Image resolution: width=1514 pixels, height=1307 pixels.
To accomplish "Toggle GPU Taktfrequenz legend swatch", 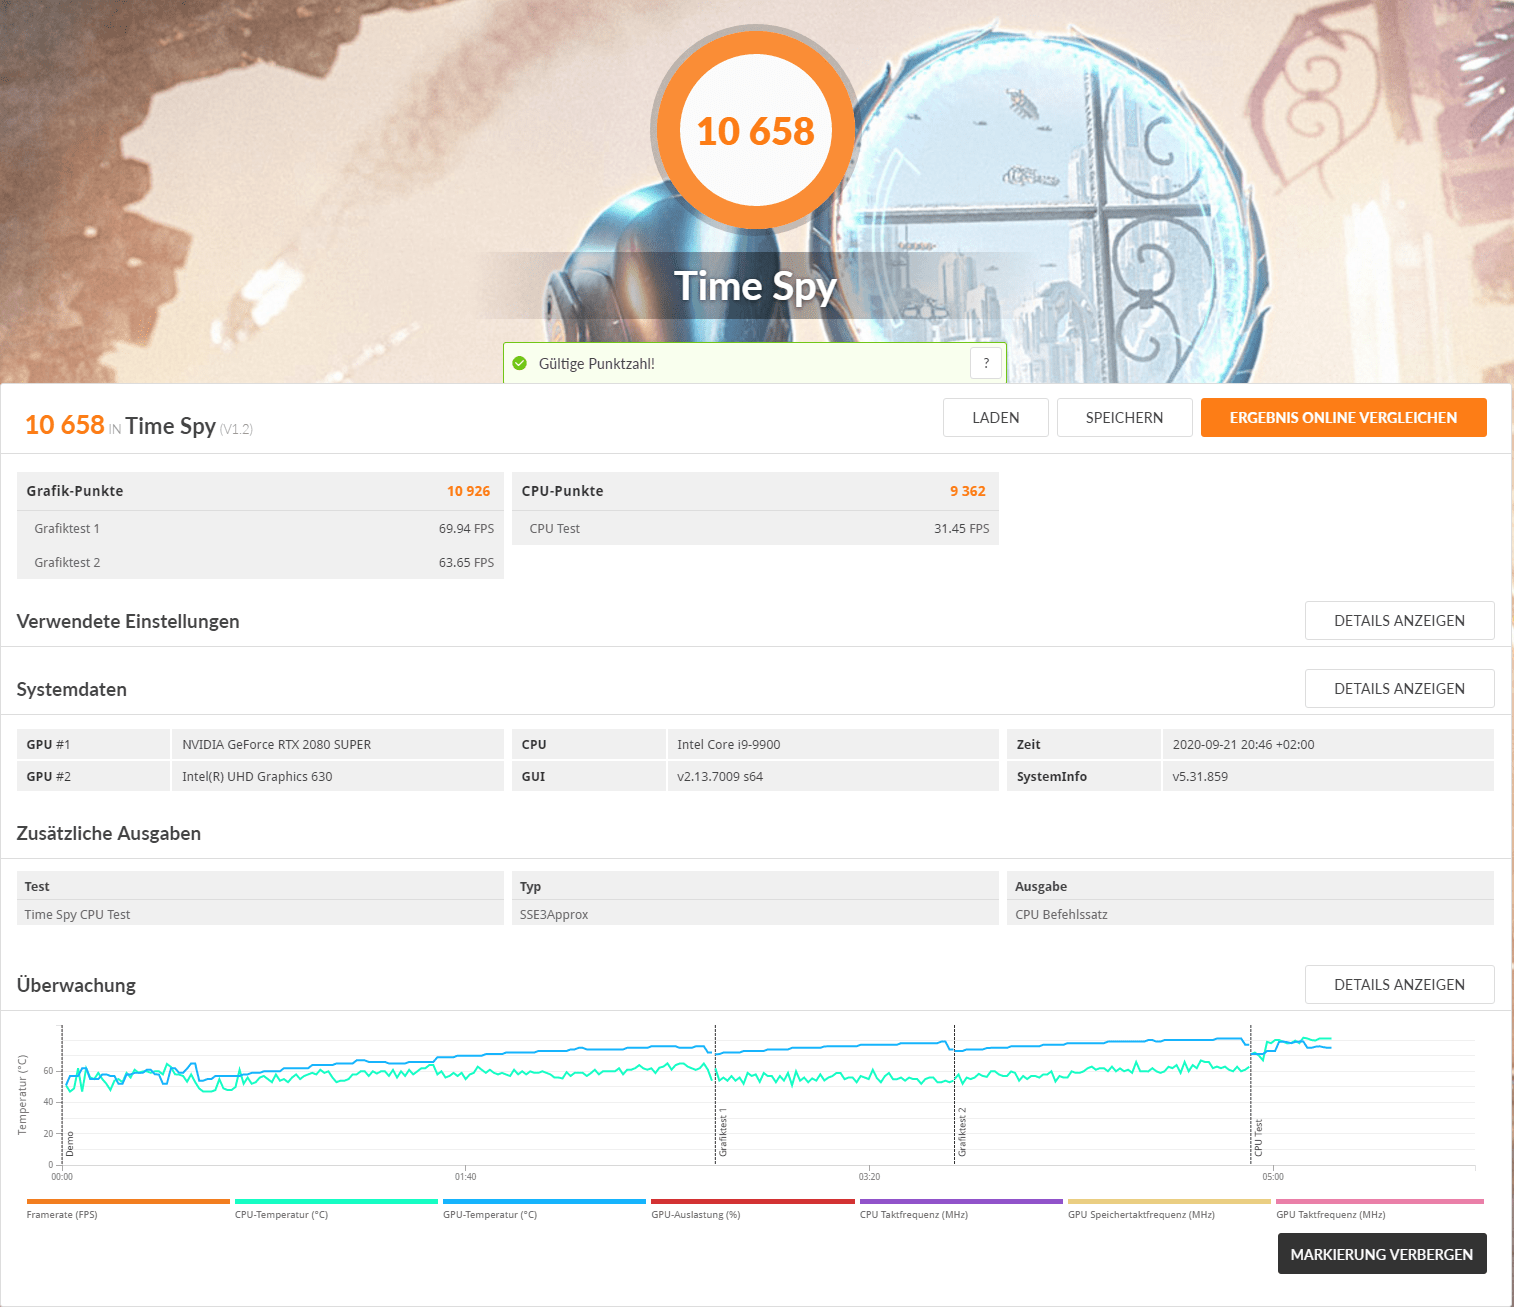I will pyautogui.click(x=1380, y=1202).
